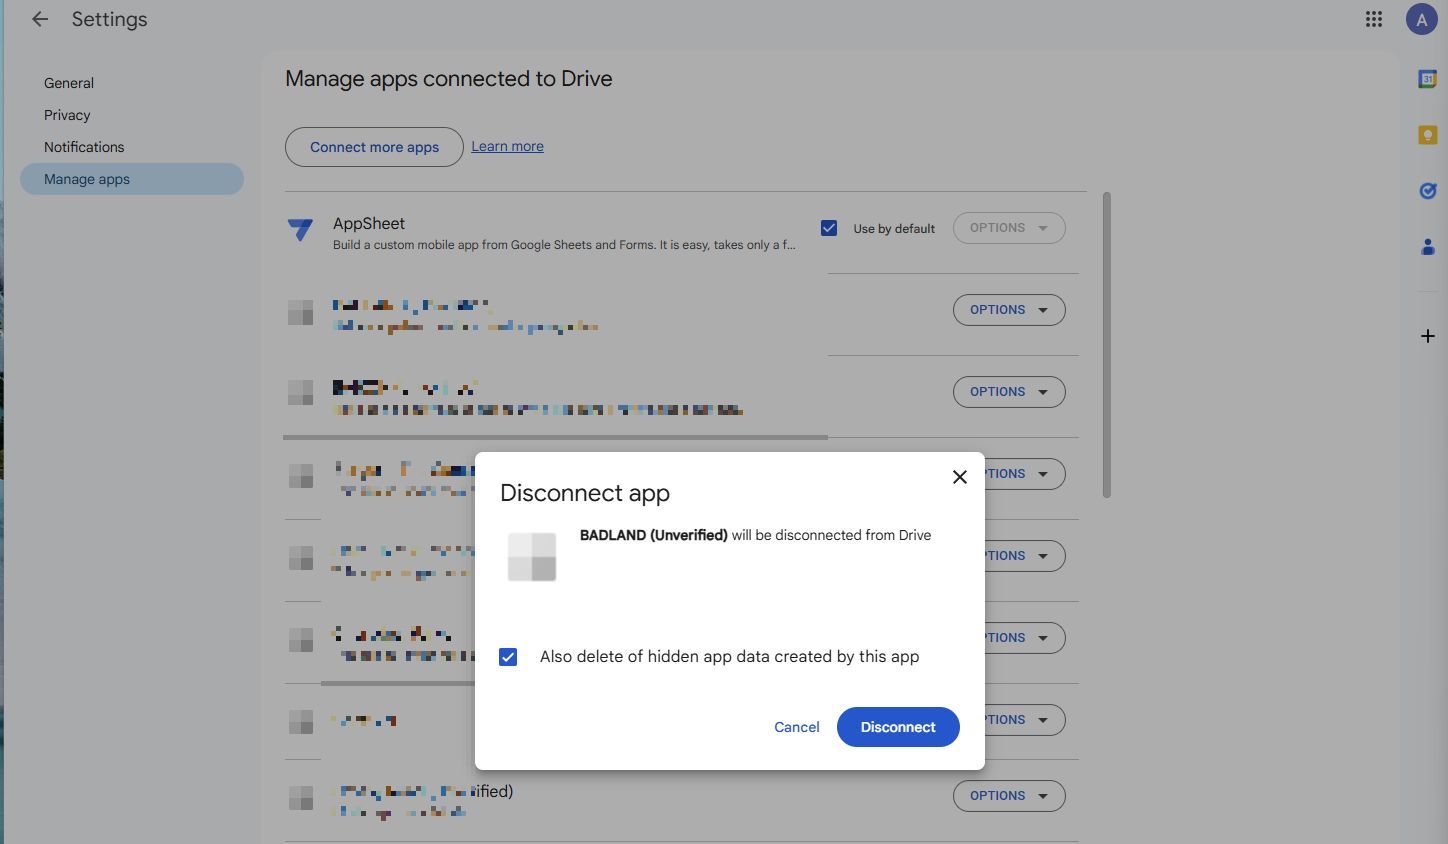Open the account avatar menu
Screen dimensions: 1448x844
(x=1421, y=19)
